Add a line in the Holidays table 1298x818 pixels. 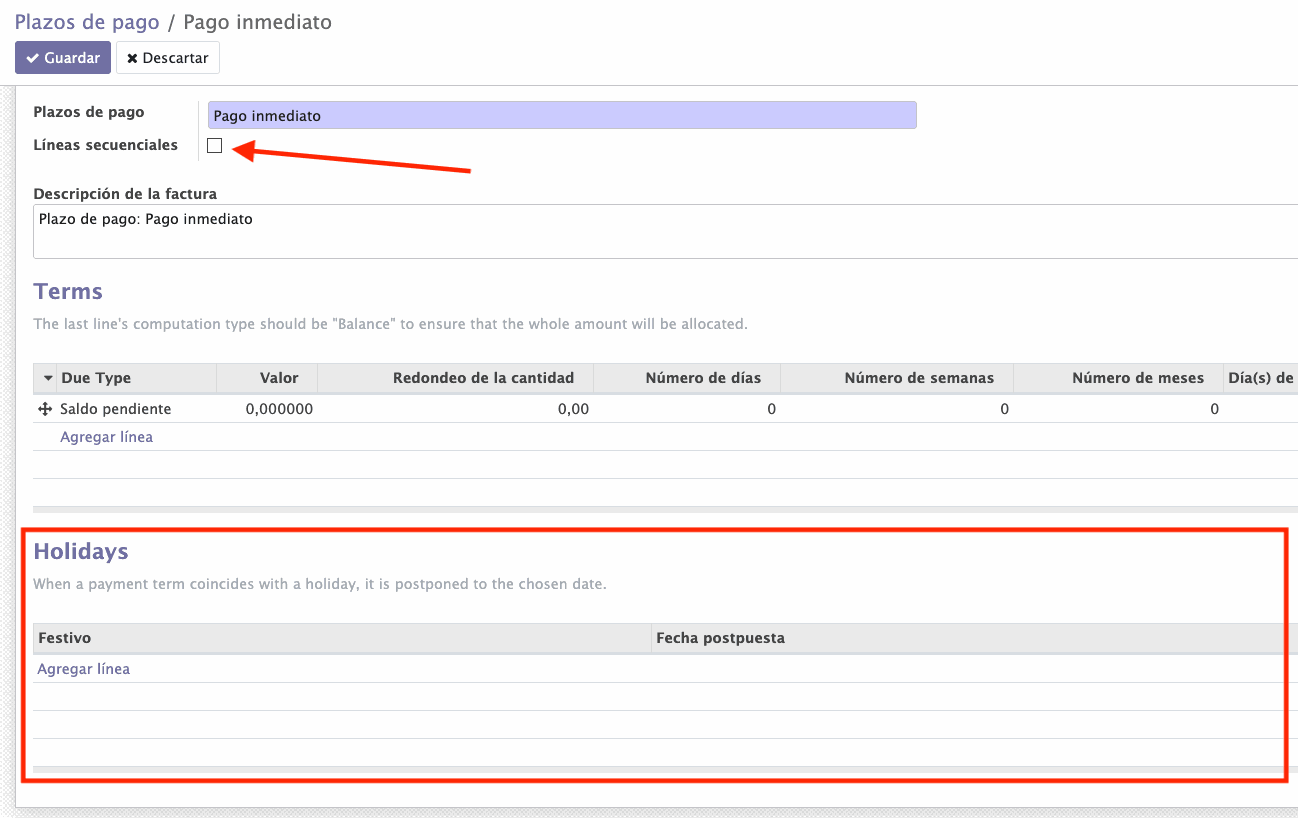point(83,669)
